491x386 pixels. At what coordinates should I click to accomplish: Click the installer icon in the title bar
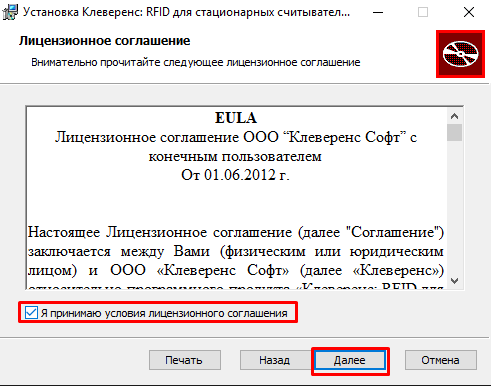coord(10,12)
